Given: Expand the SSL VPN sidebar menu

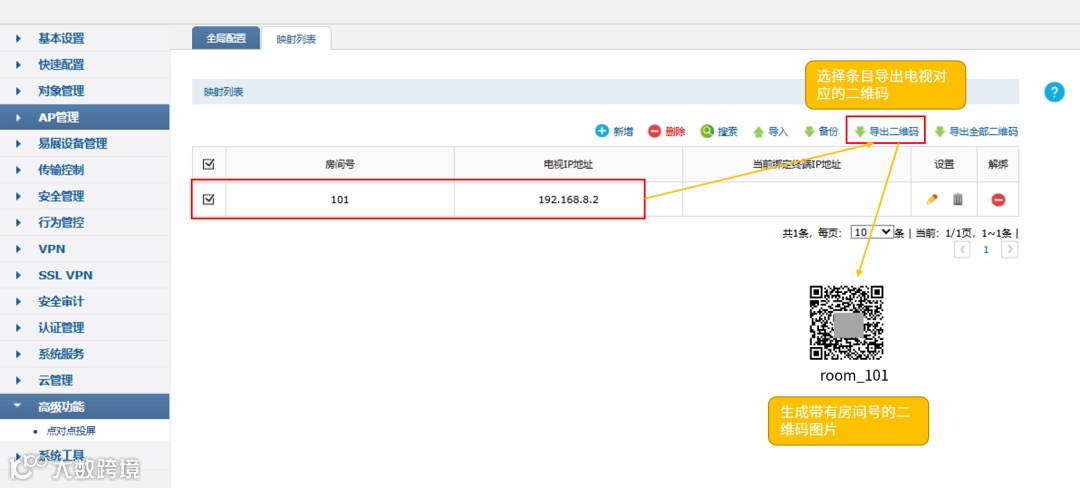Looking at the screenshot, I should pyautogui.click(x=85, y=275).
